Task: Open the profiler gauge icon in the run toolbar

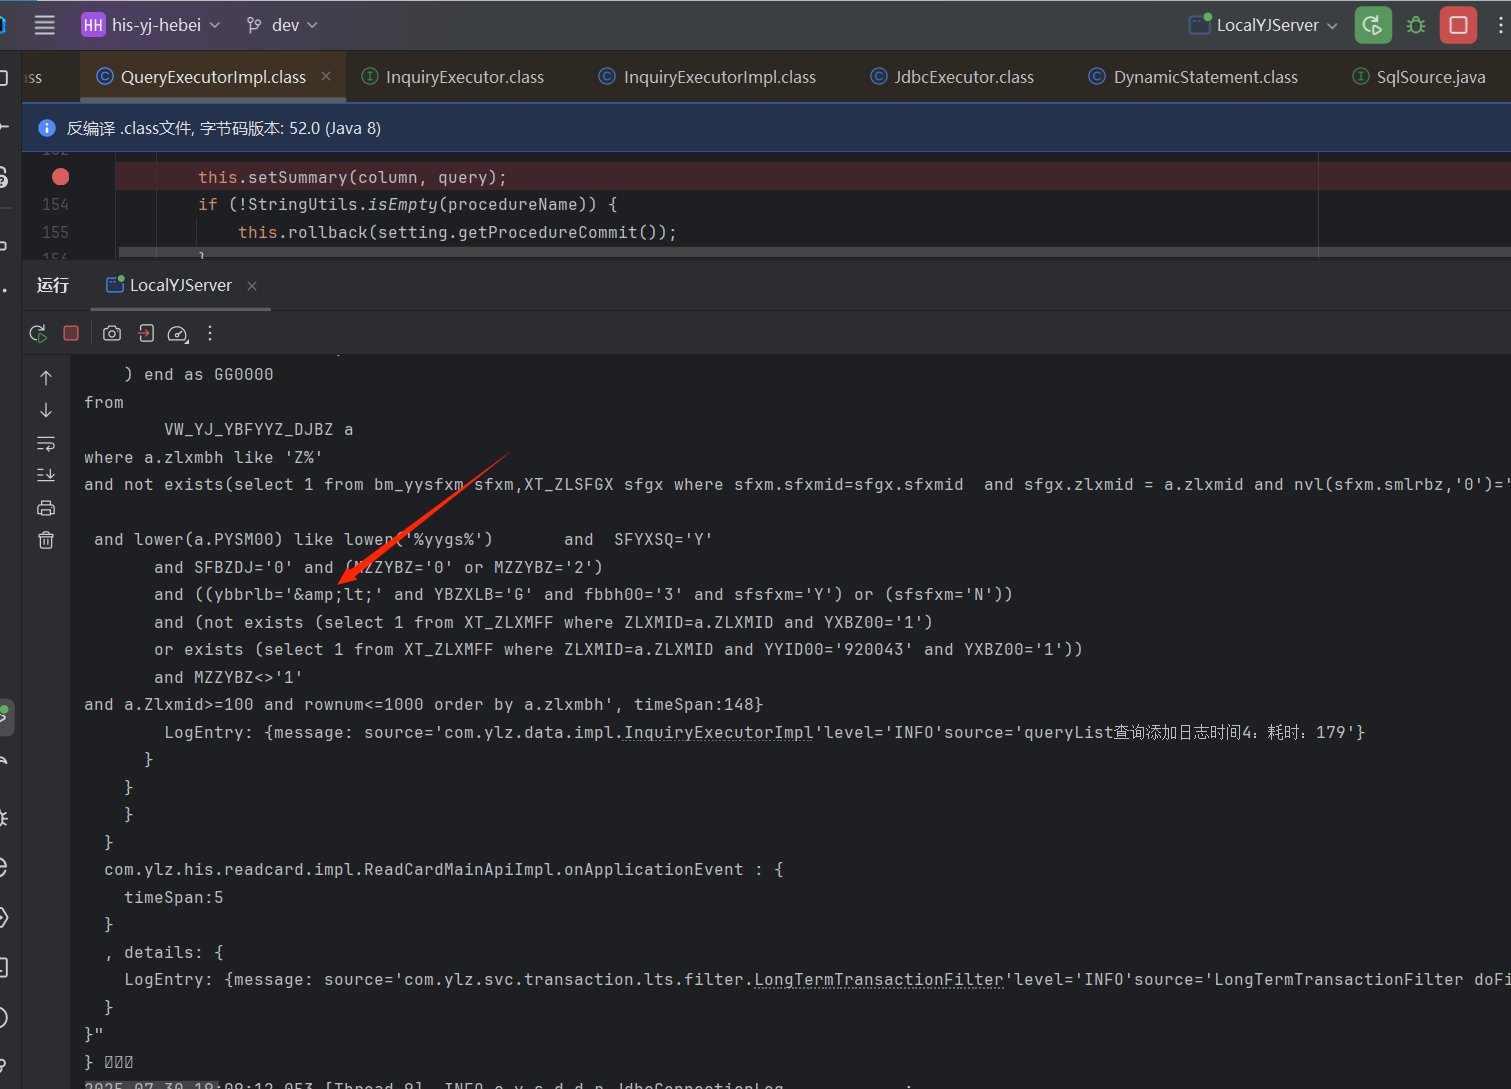Action: click(177, 333)
